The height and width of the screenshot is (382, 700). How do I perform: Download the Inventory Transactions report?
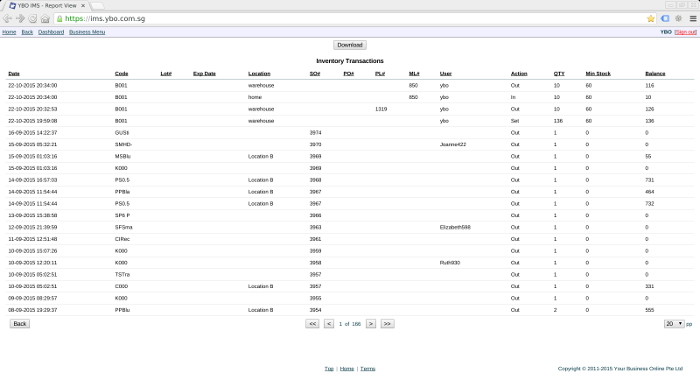point(350,45)
